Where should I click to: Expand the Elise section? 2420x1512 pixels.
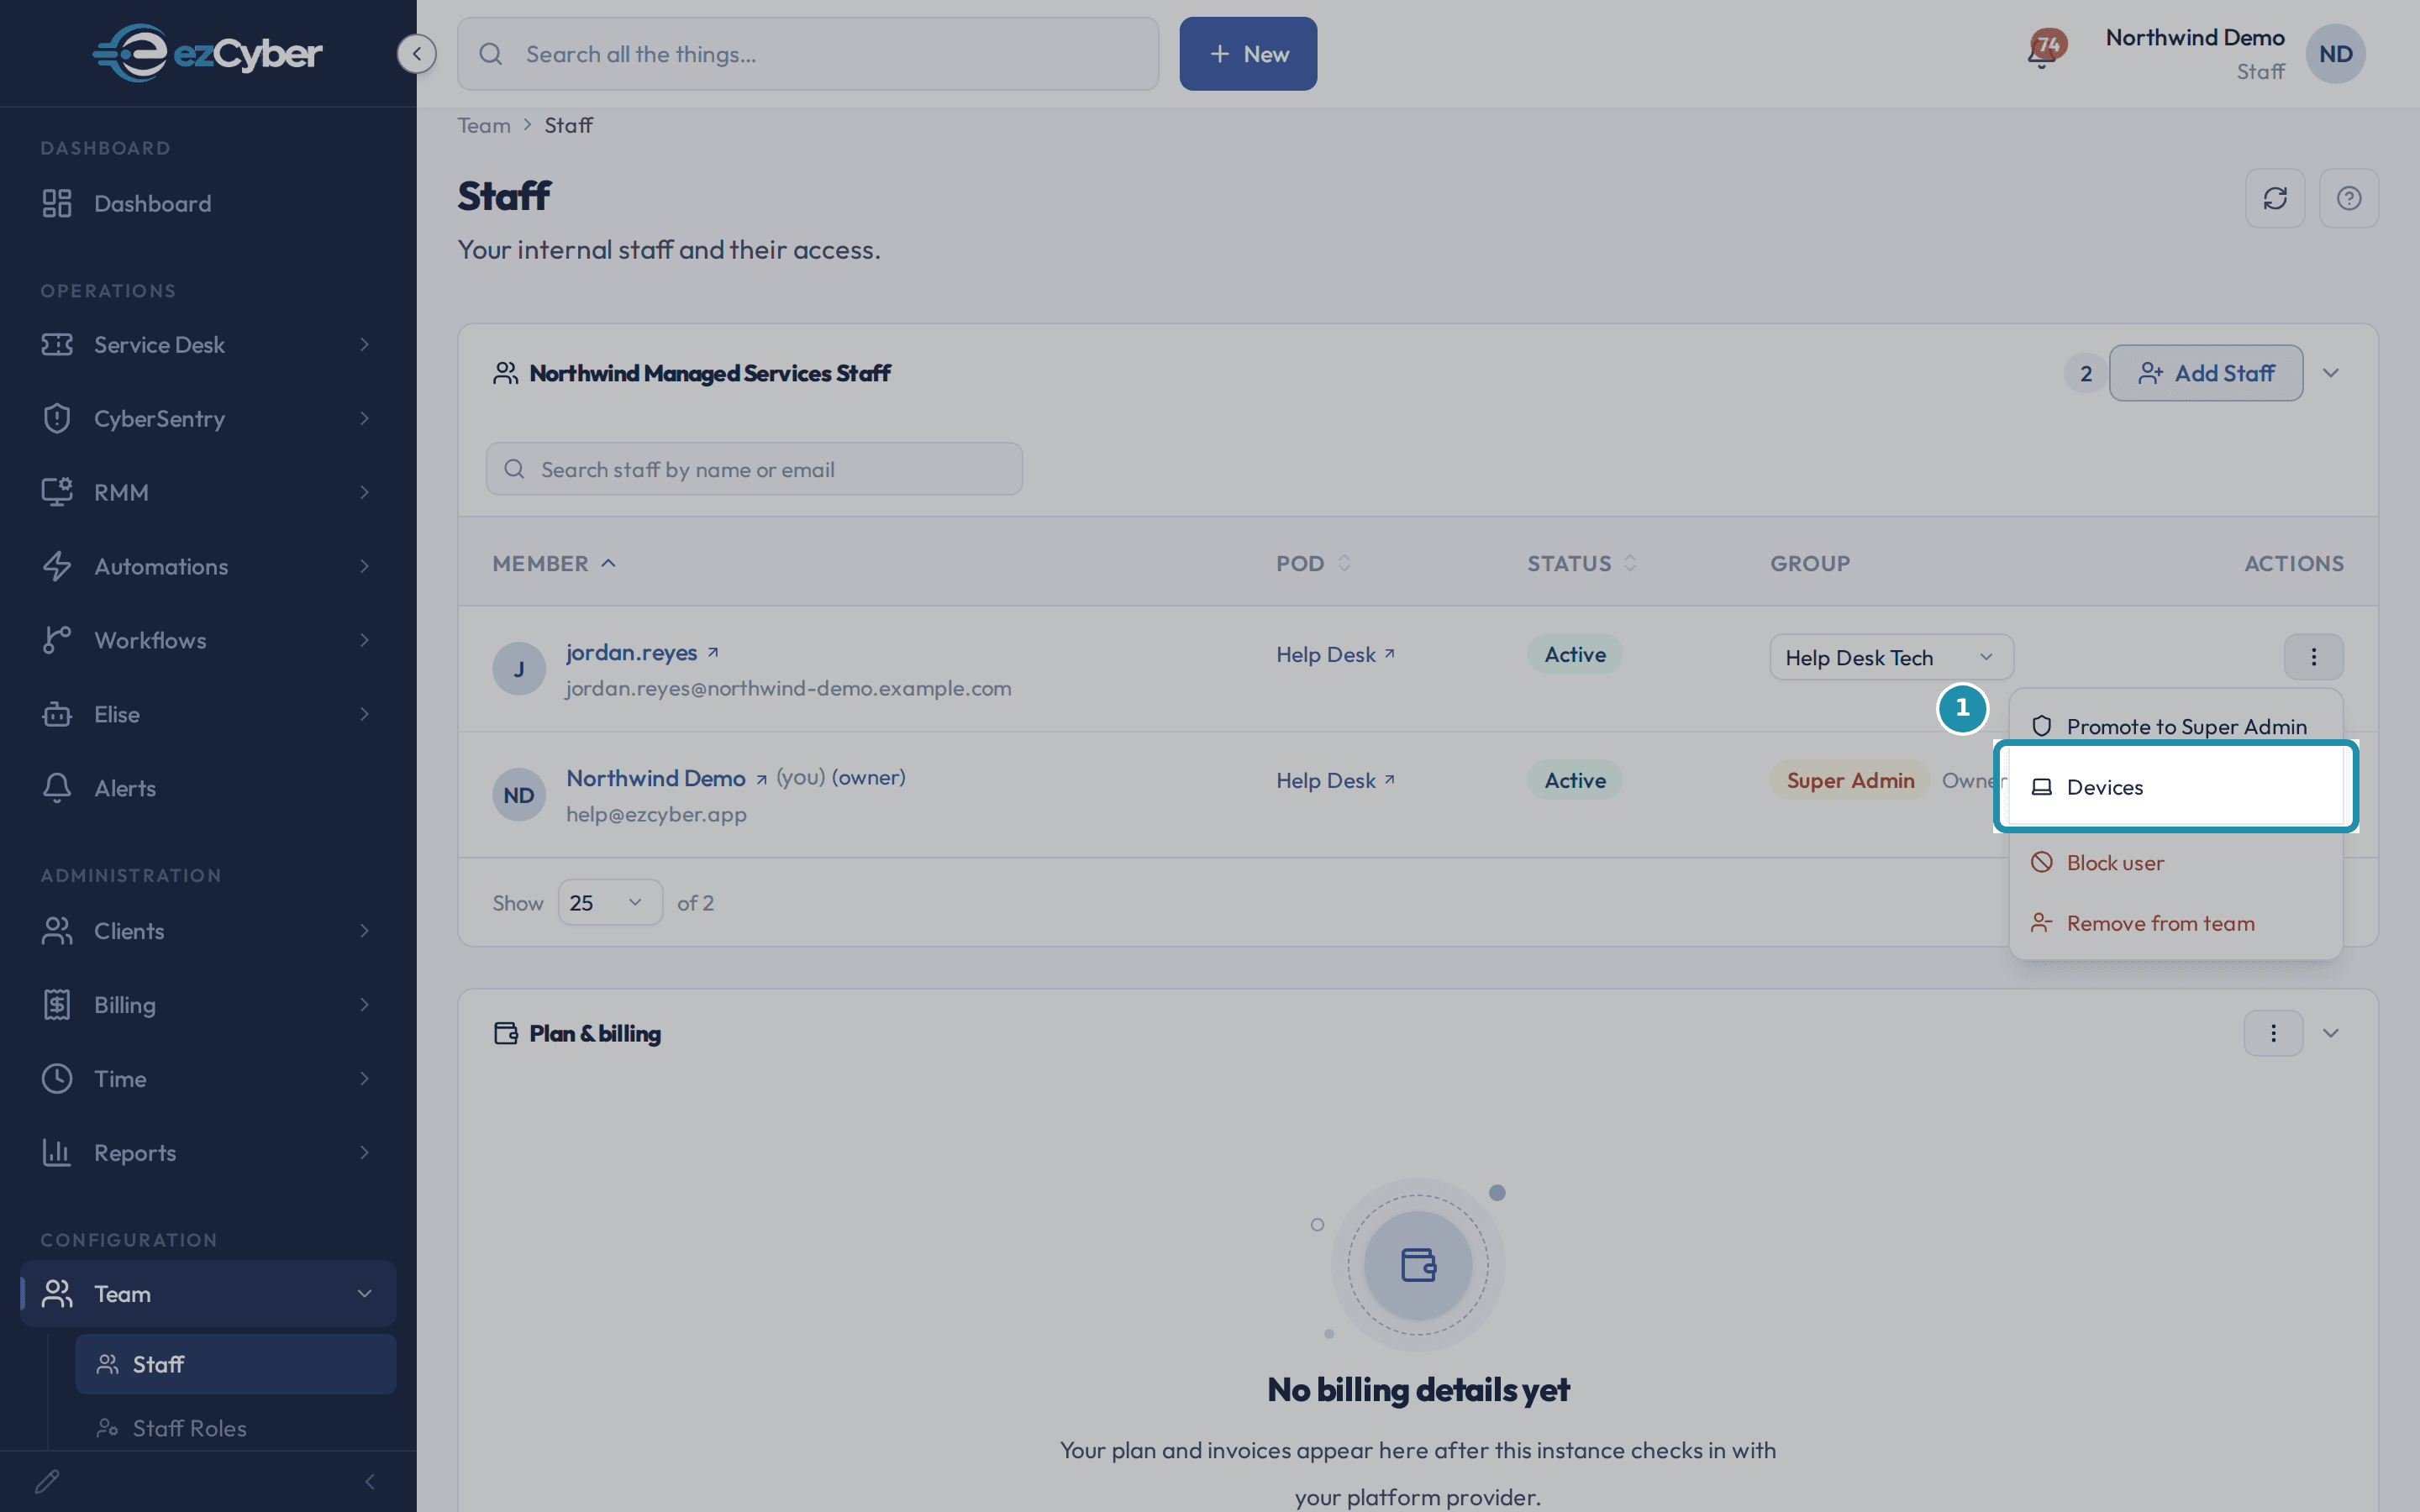(208, 714)
